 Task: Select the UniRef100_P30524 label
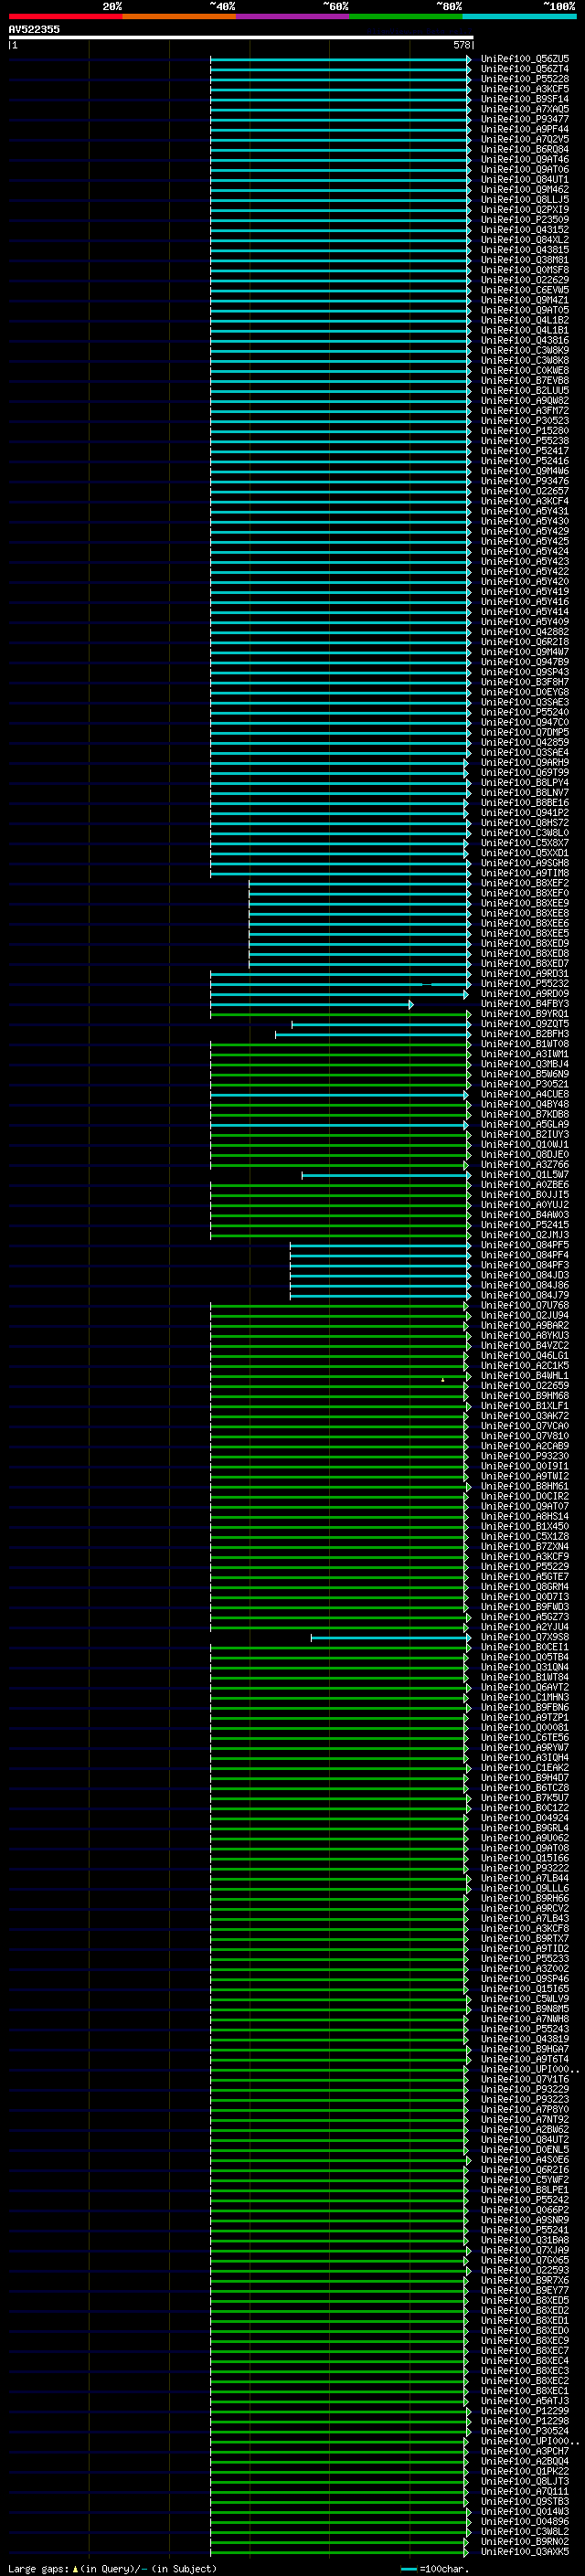point(525,2431)
